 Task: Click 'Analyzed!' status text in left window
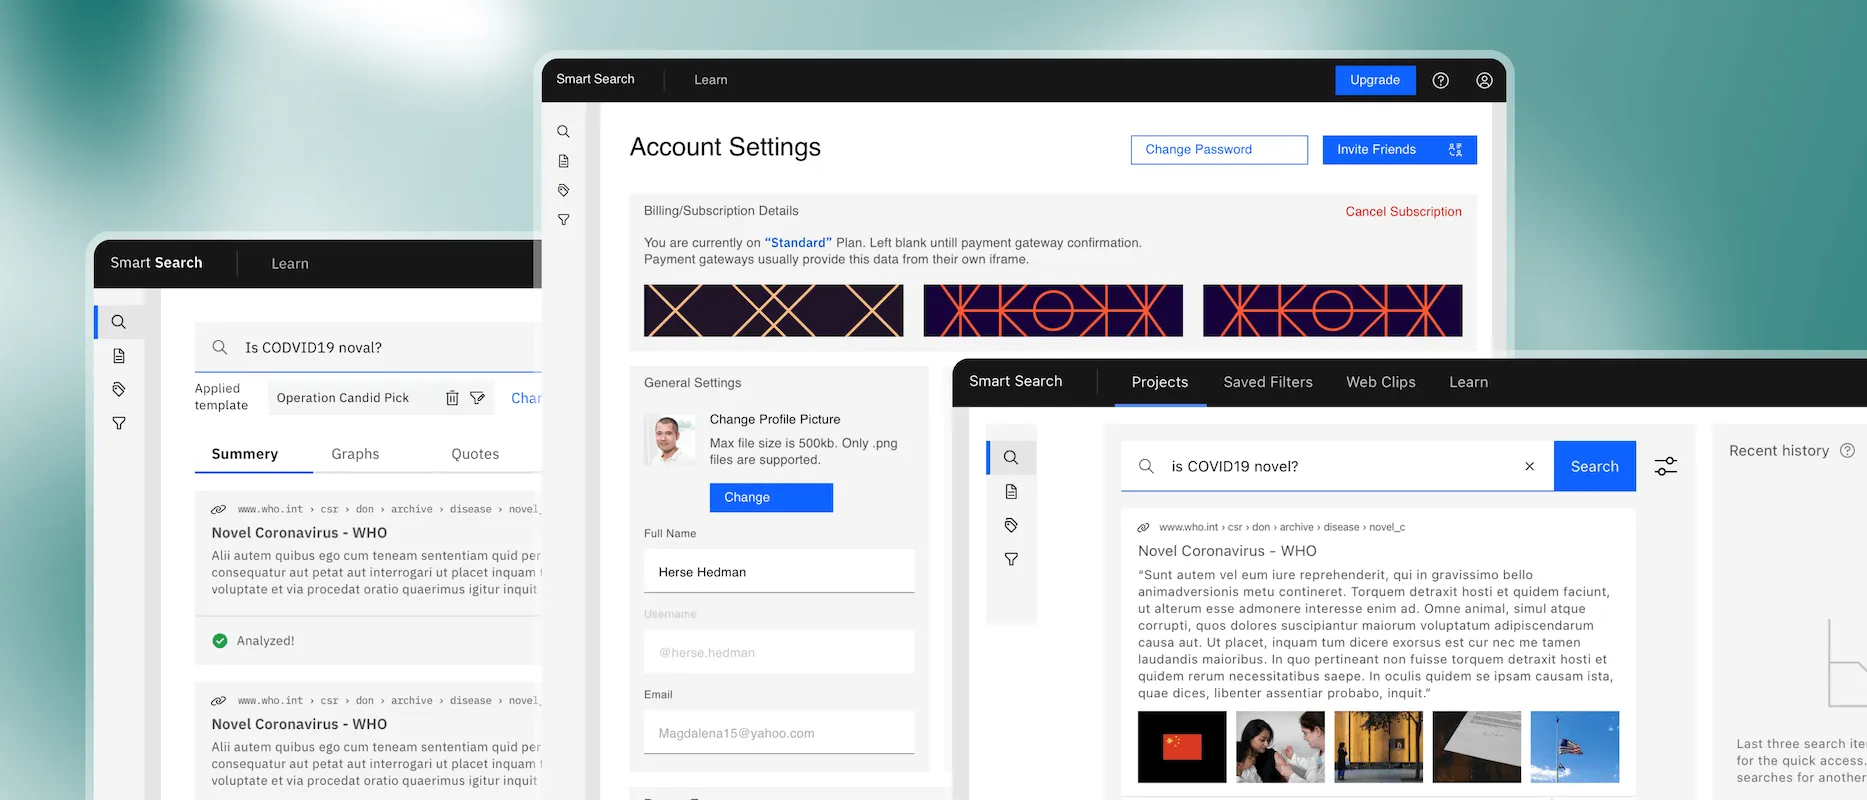coord(265,641)
